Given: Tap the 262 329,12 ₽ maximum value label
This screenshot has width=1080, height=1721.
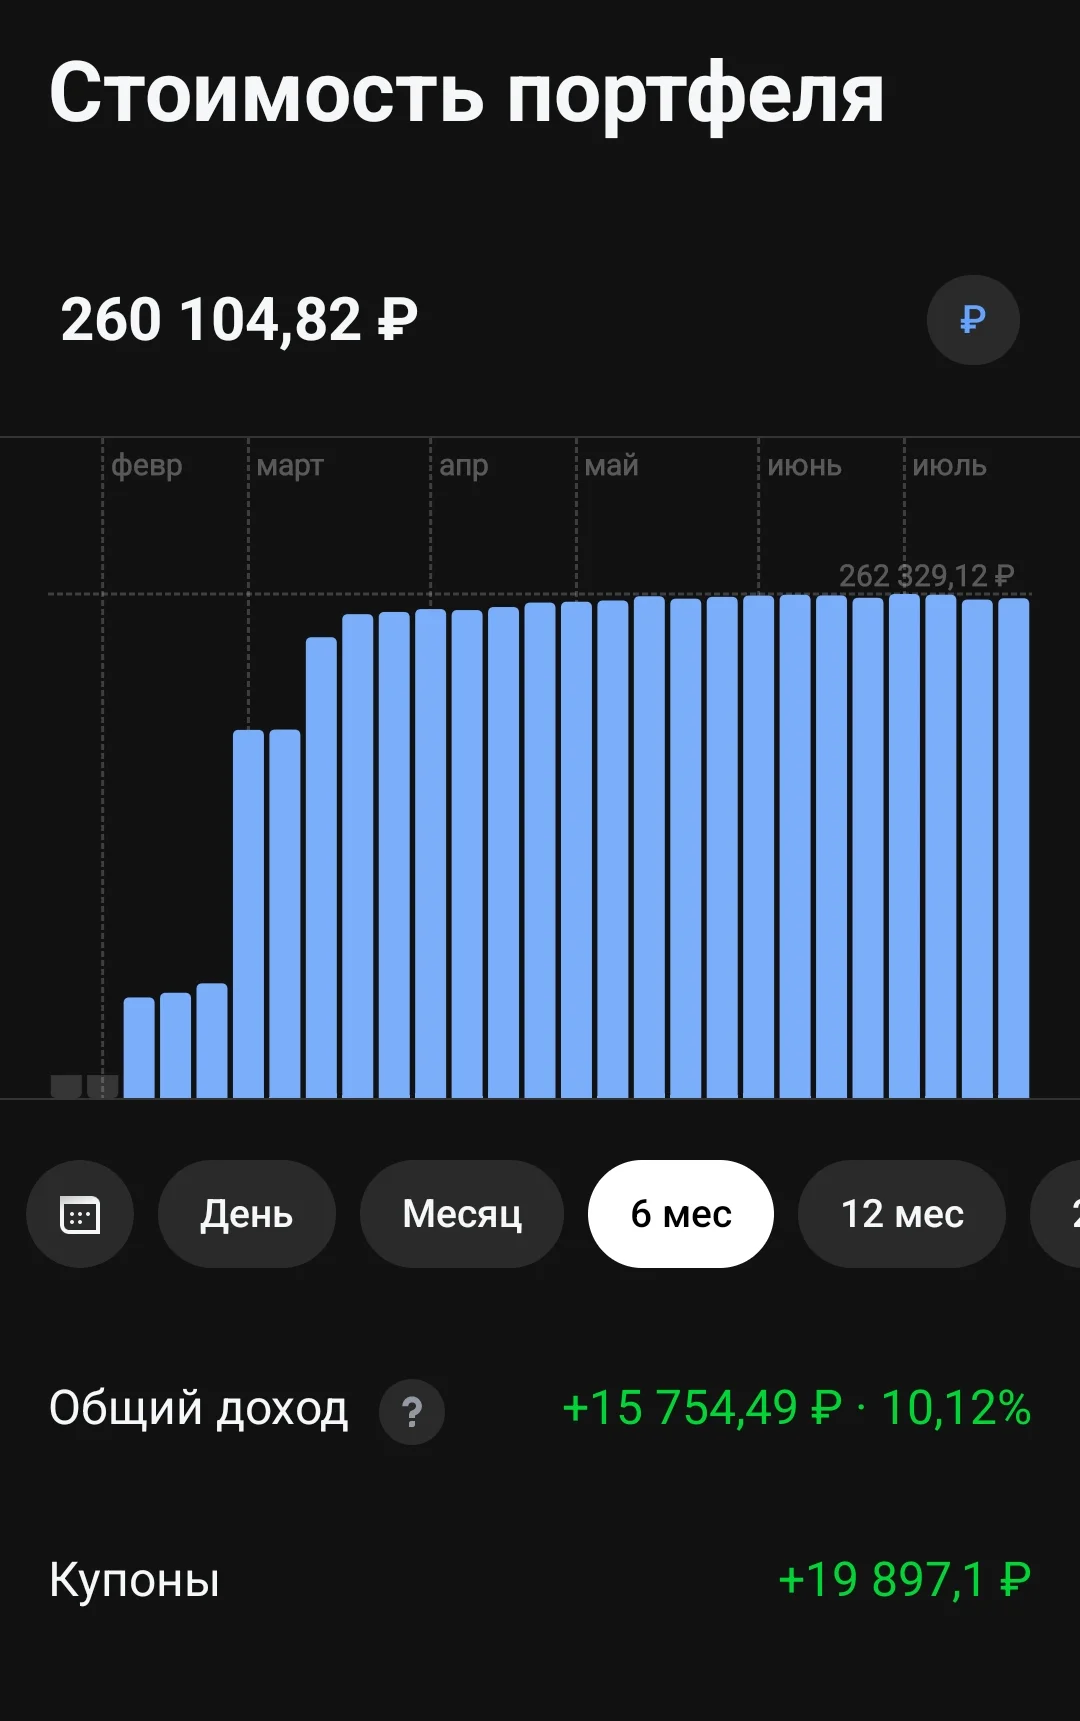Looking at the screenshot, I should coord(926,576).
